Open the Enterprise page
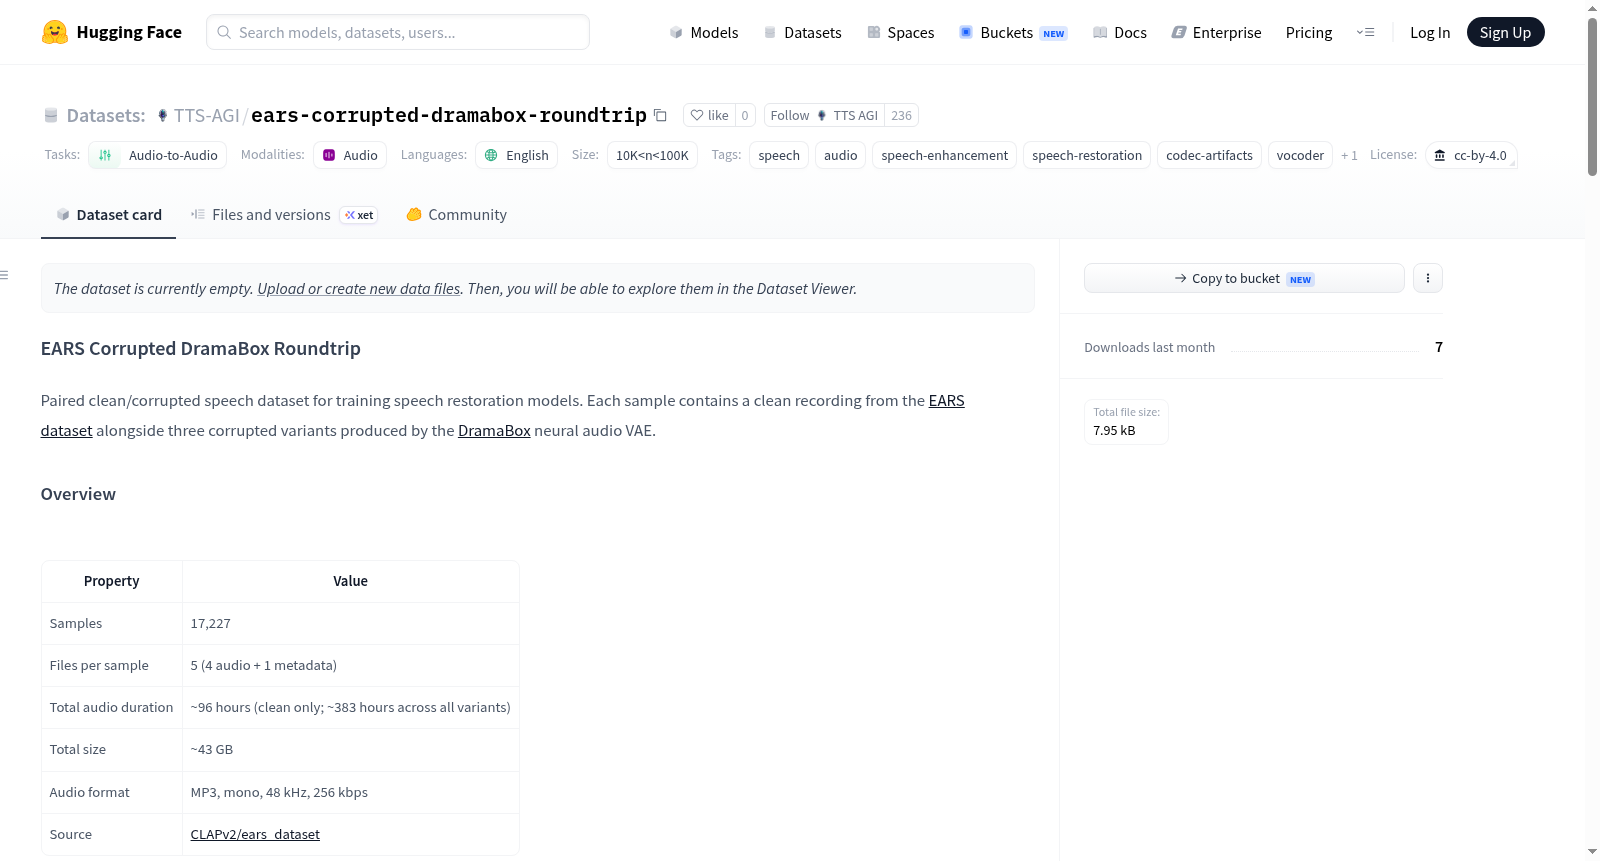Image resolution: width=1600 pixels, height=861 pixels. pyautogui.click(x=1216, y=32)
